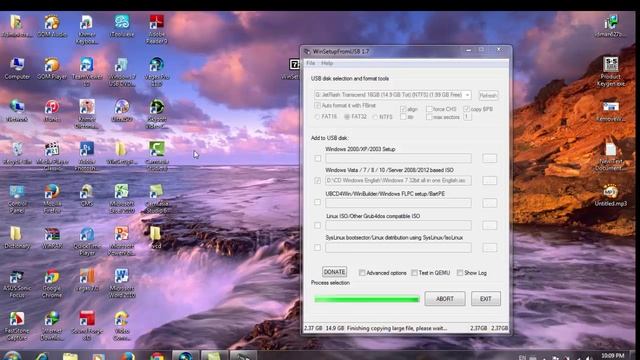Check the Linux ISO/Grub4dos compatible ISO checkbox
Screen dimensions: 640x360
tap(318, 225)
